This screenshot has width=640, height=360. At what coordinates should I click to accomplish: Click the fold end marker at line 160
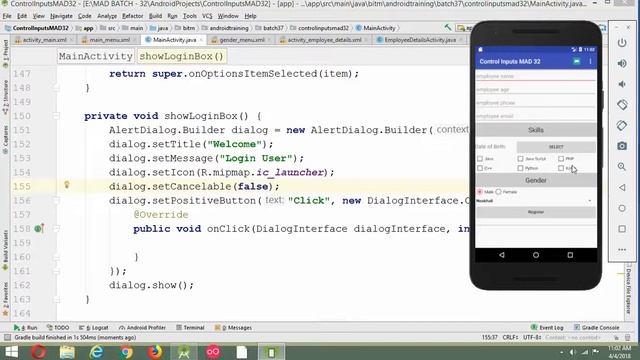coord(57,257)
